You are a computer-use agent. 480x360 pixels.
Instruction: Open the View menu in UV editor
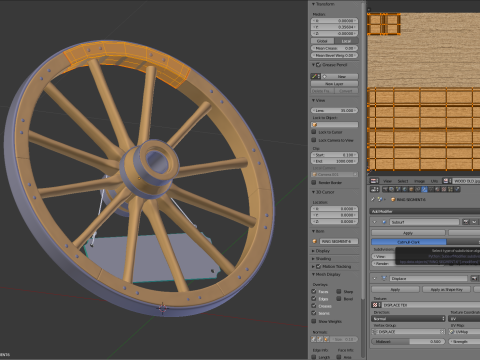point(387,181)
